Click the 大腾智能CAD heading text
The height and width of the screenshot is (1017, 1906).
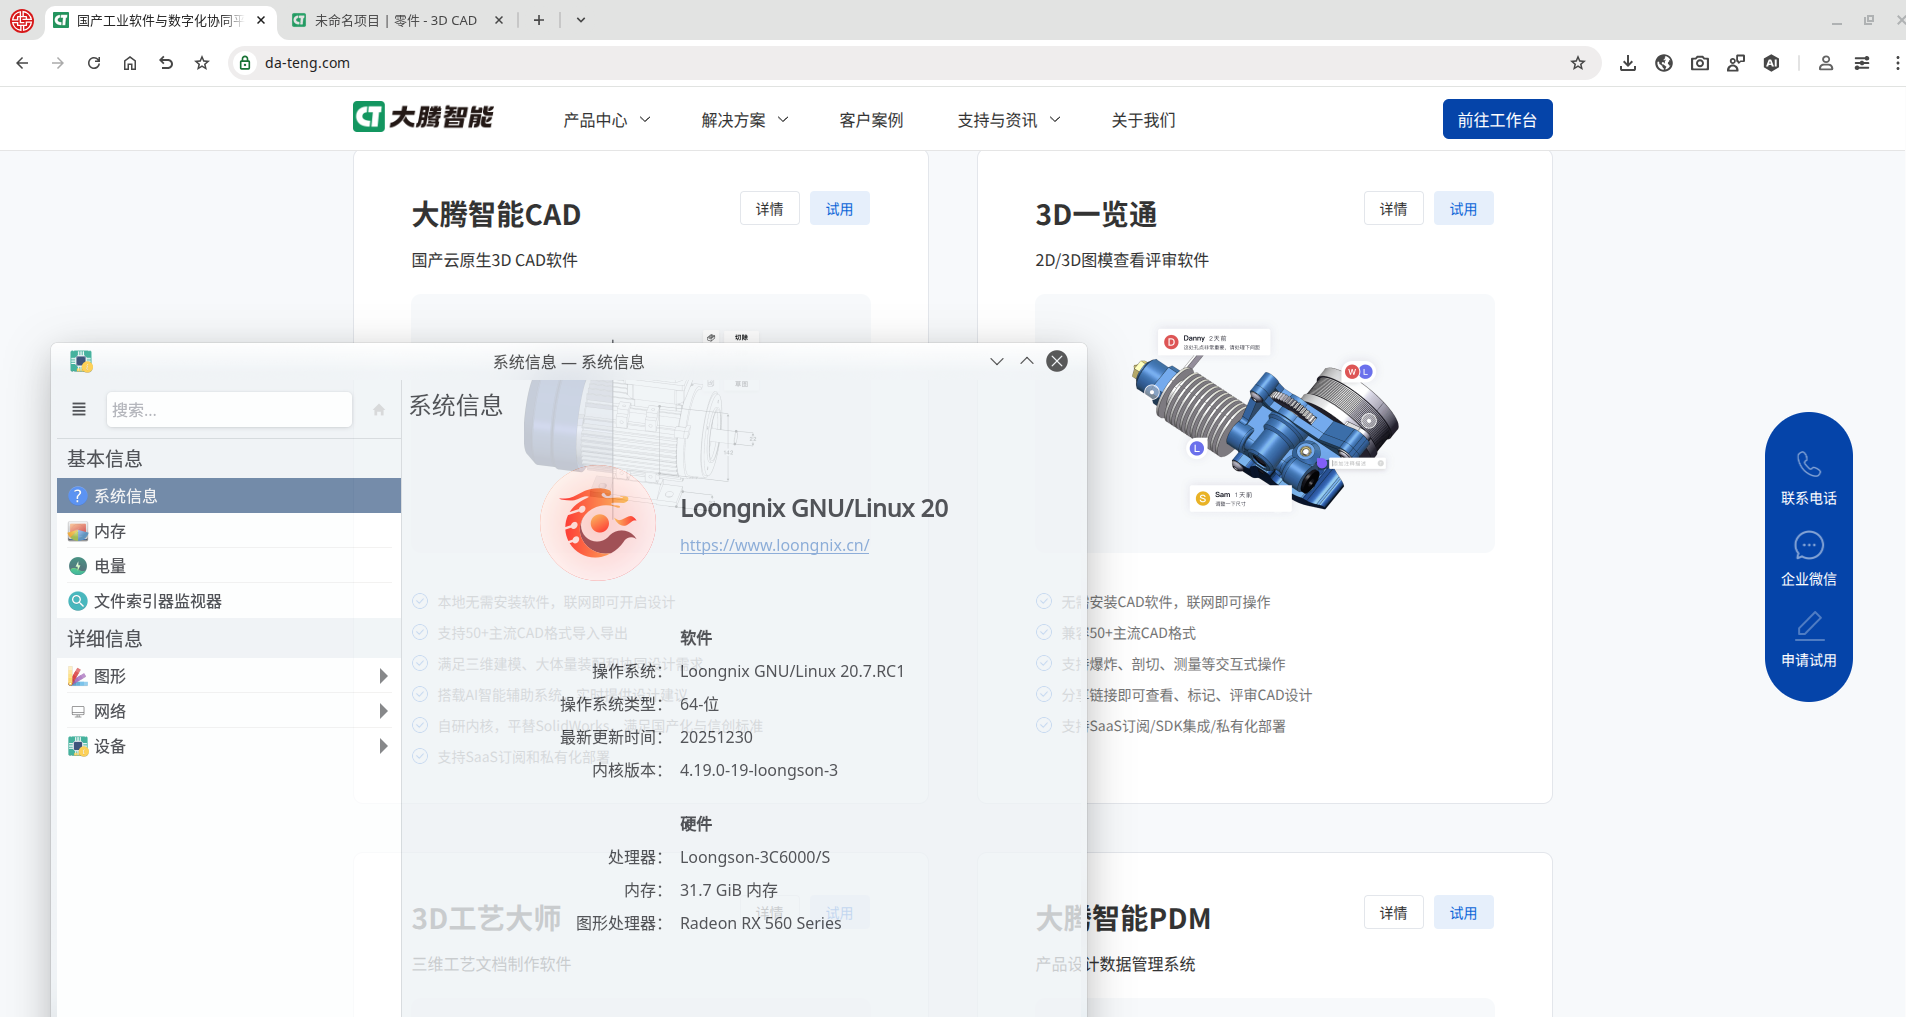(496, 214)
